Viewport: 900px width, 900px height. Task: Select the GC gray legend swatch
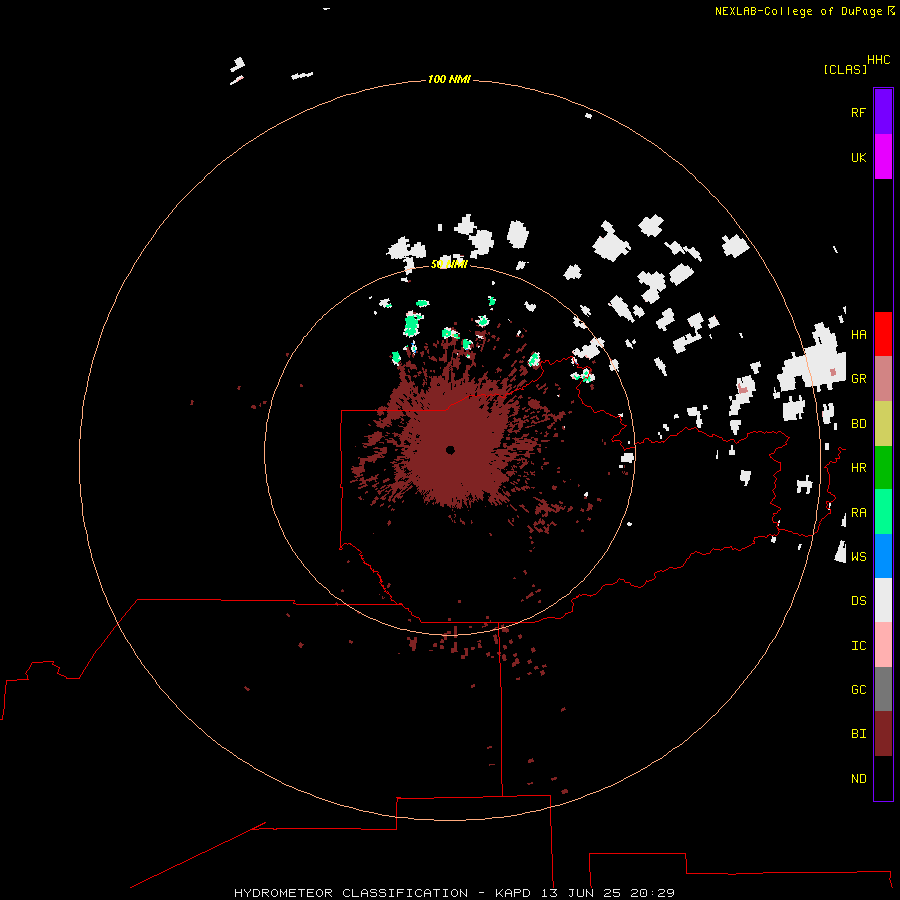coord(883,689)
